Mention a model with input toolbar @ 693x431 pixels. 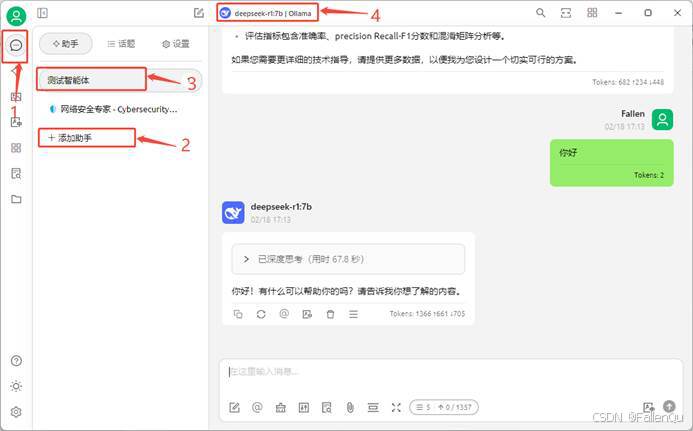click(257, 407)
